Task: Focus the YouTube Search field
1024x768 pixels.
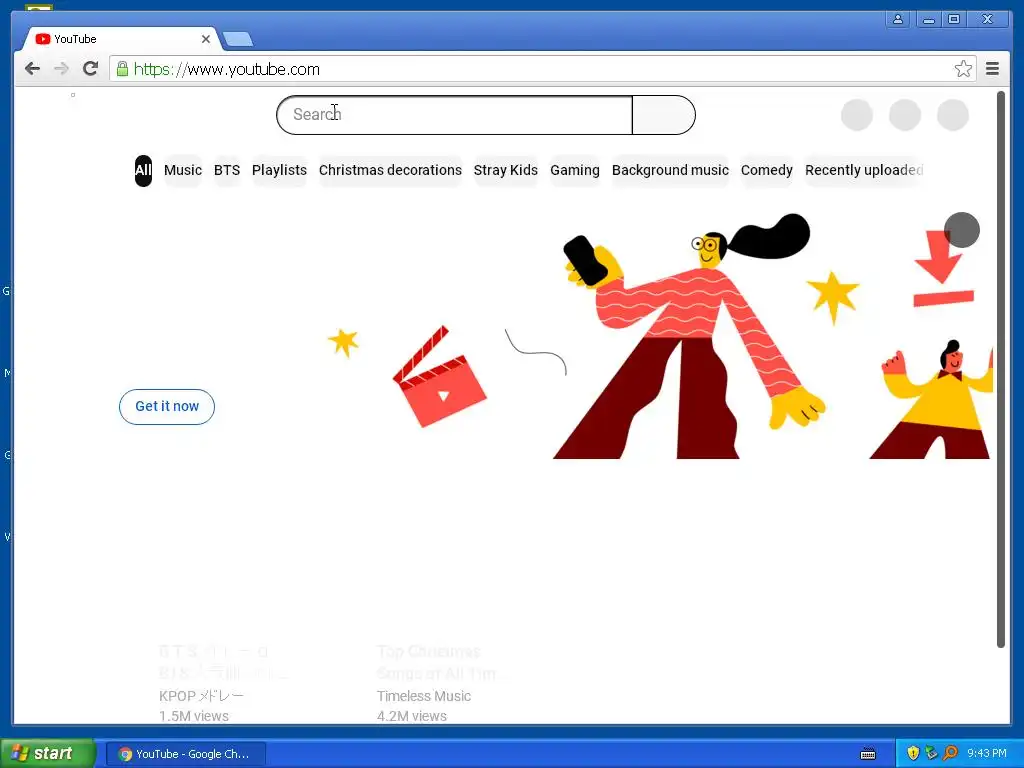Action: click(455, 115)
